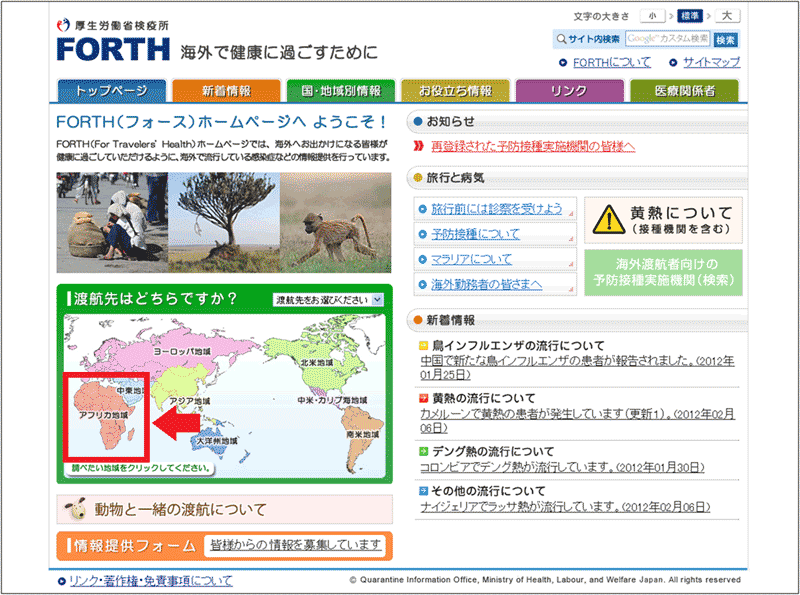
Task: Open the 渡航先をお選びください destination dropdown
Action: tap(329, 299)
